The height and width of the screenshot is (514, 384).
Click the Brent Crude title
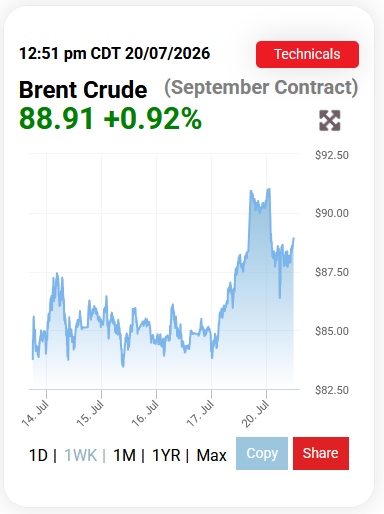(83, 90)
